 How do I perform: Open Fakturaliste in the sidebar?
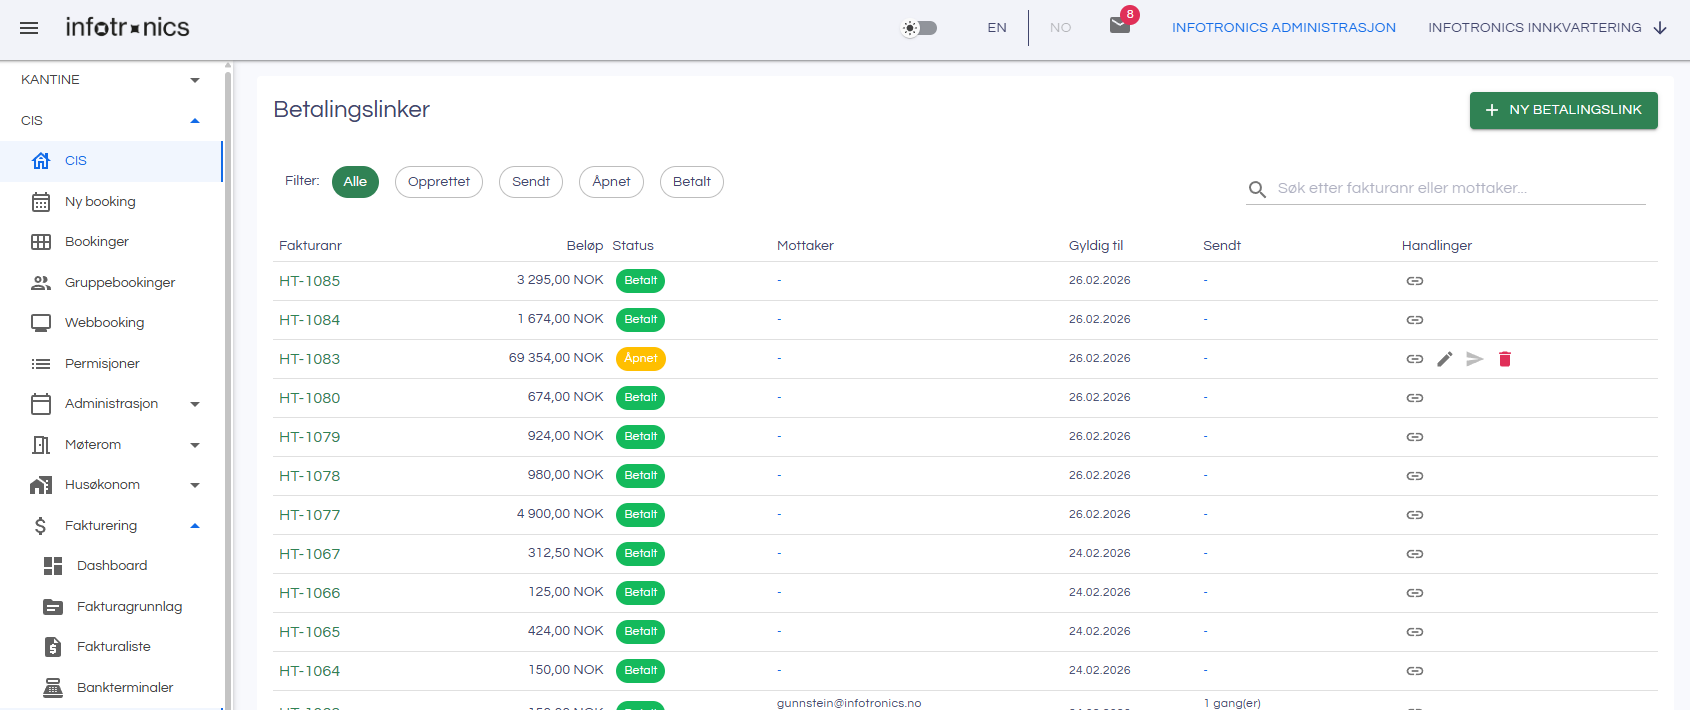point(111,647)
